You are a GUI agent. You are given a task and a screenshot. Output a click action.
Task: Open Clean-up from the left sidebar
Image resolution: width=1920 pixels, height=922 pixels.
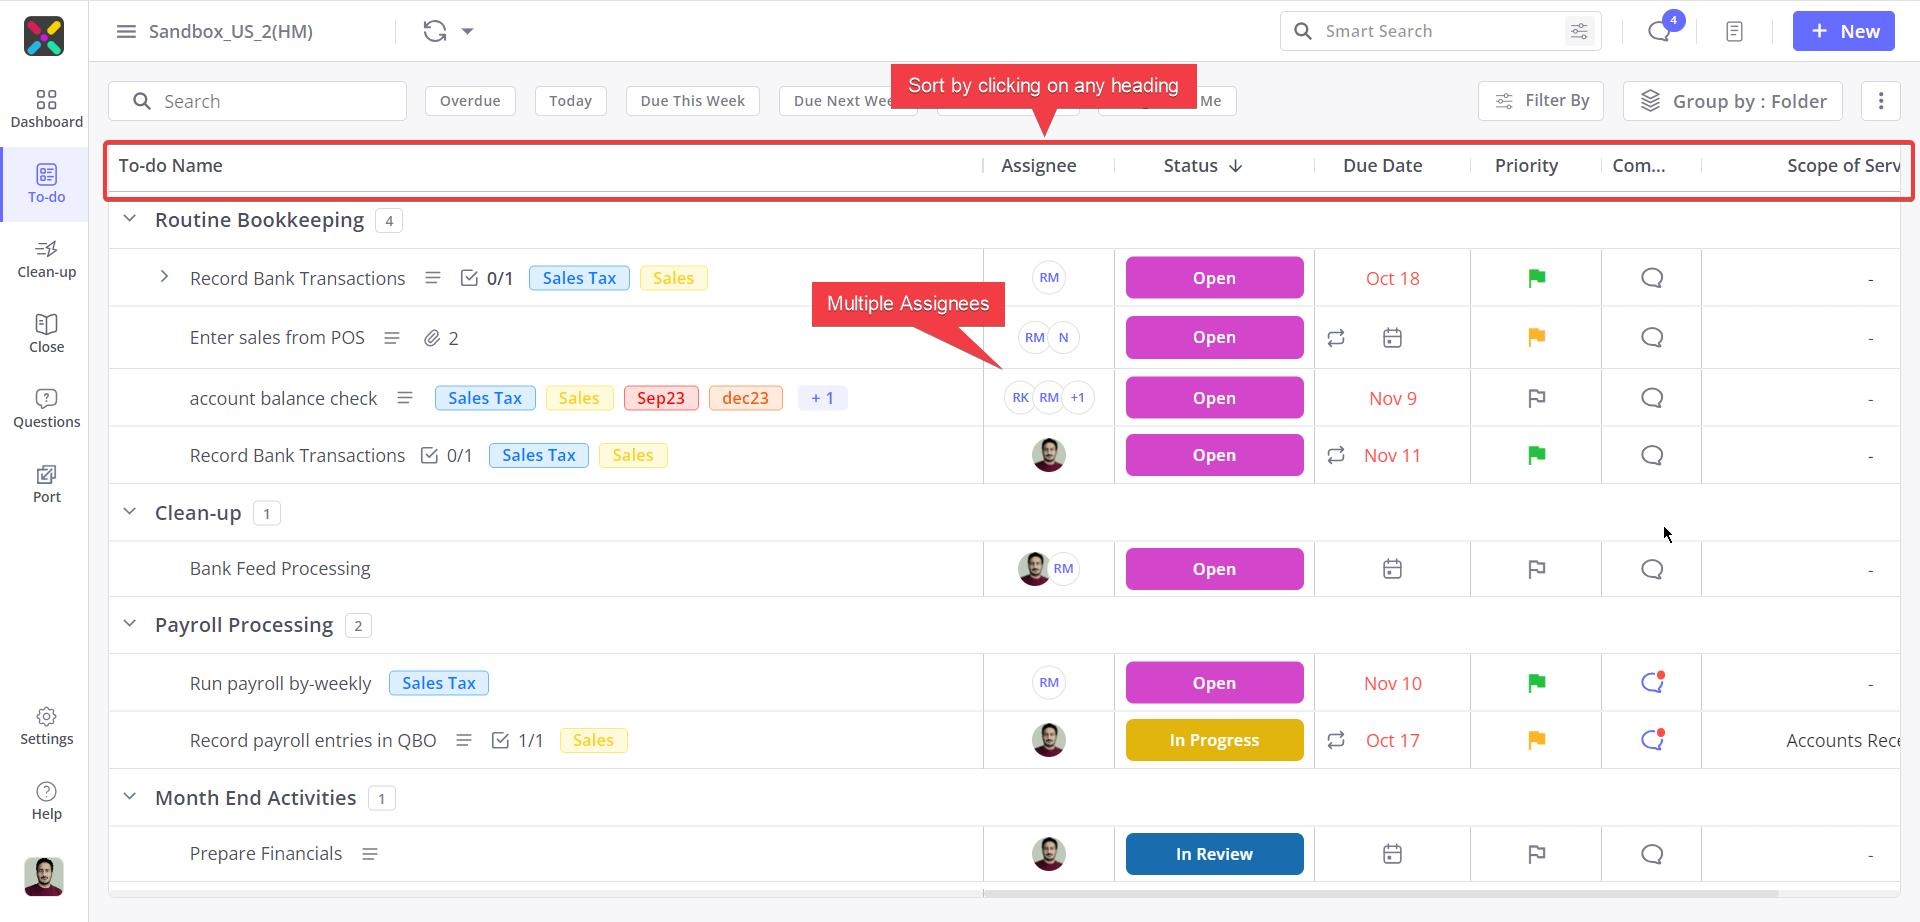pos(46,259)
